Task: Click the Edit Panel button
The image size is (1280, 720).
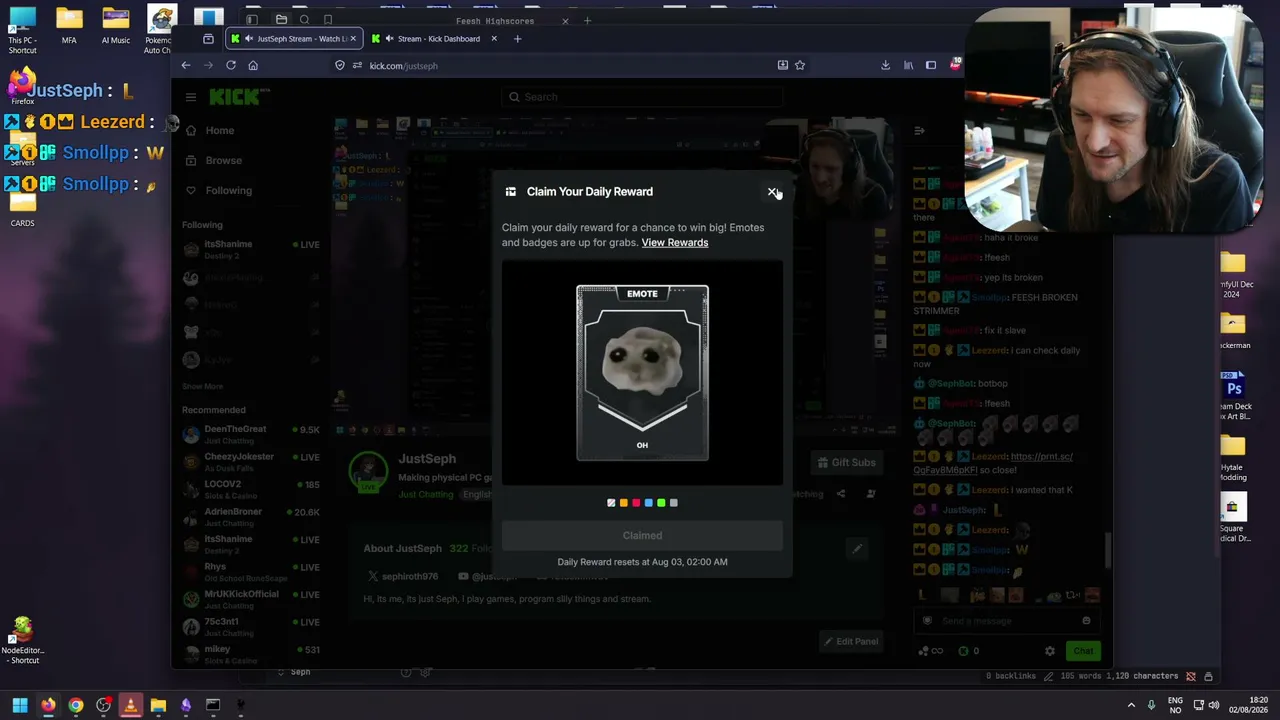Action: (850, 641)
